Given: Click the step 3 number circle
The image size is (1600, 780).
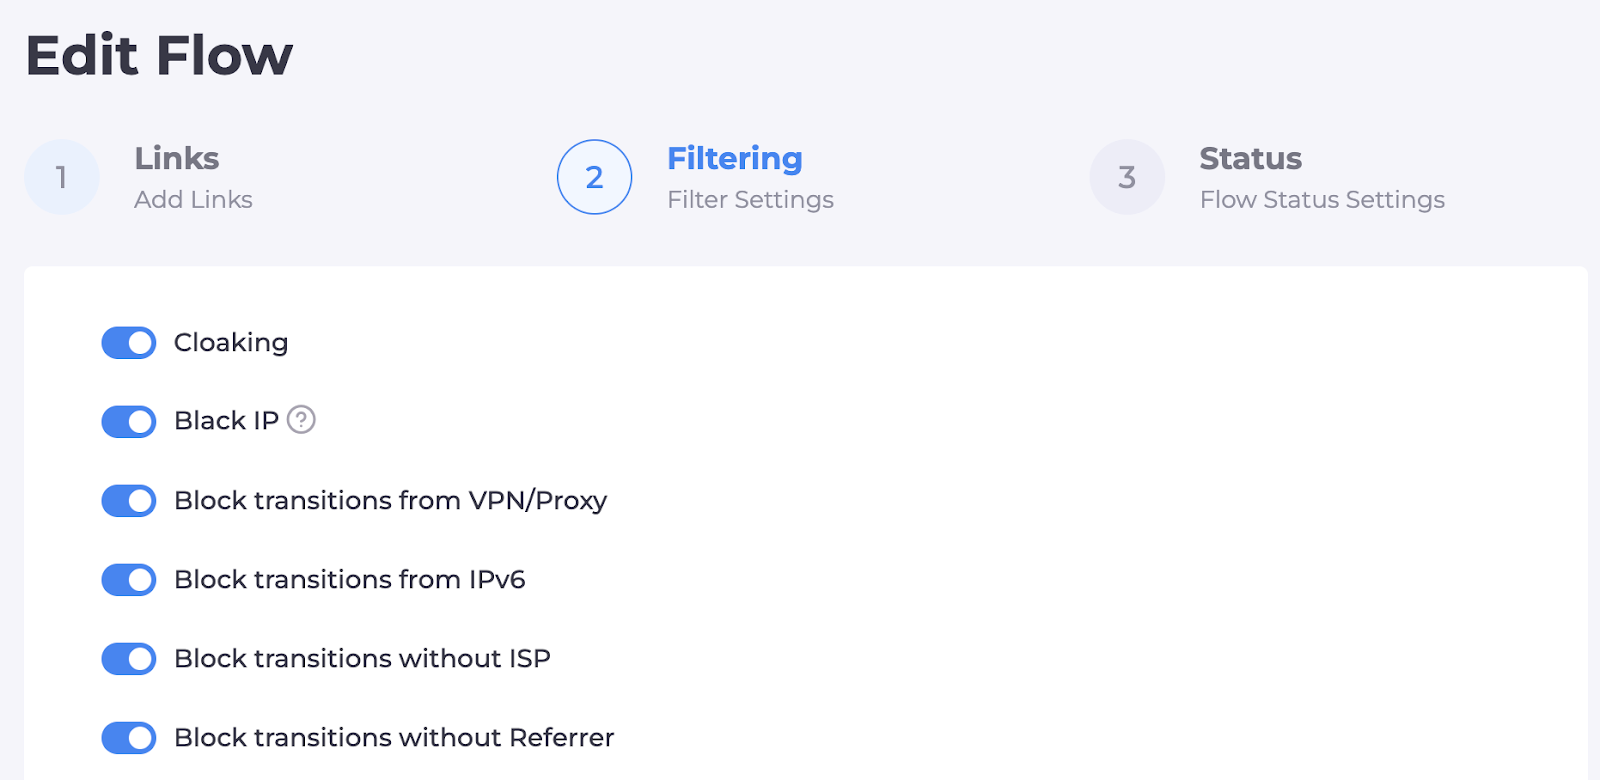Looking at the screenshot, I should pyautogui.click(x=1127, y=177).
